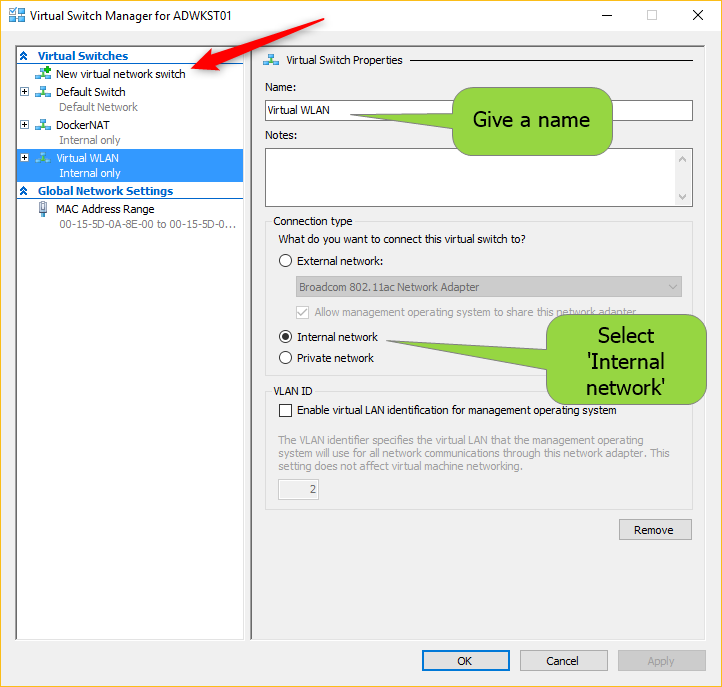
Task: Select the Default Switch entry
Action: pos(91,92)
